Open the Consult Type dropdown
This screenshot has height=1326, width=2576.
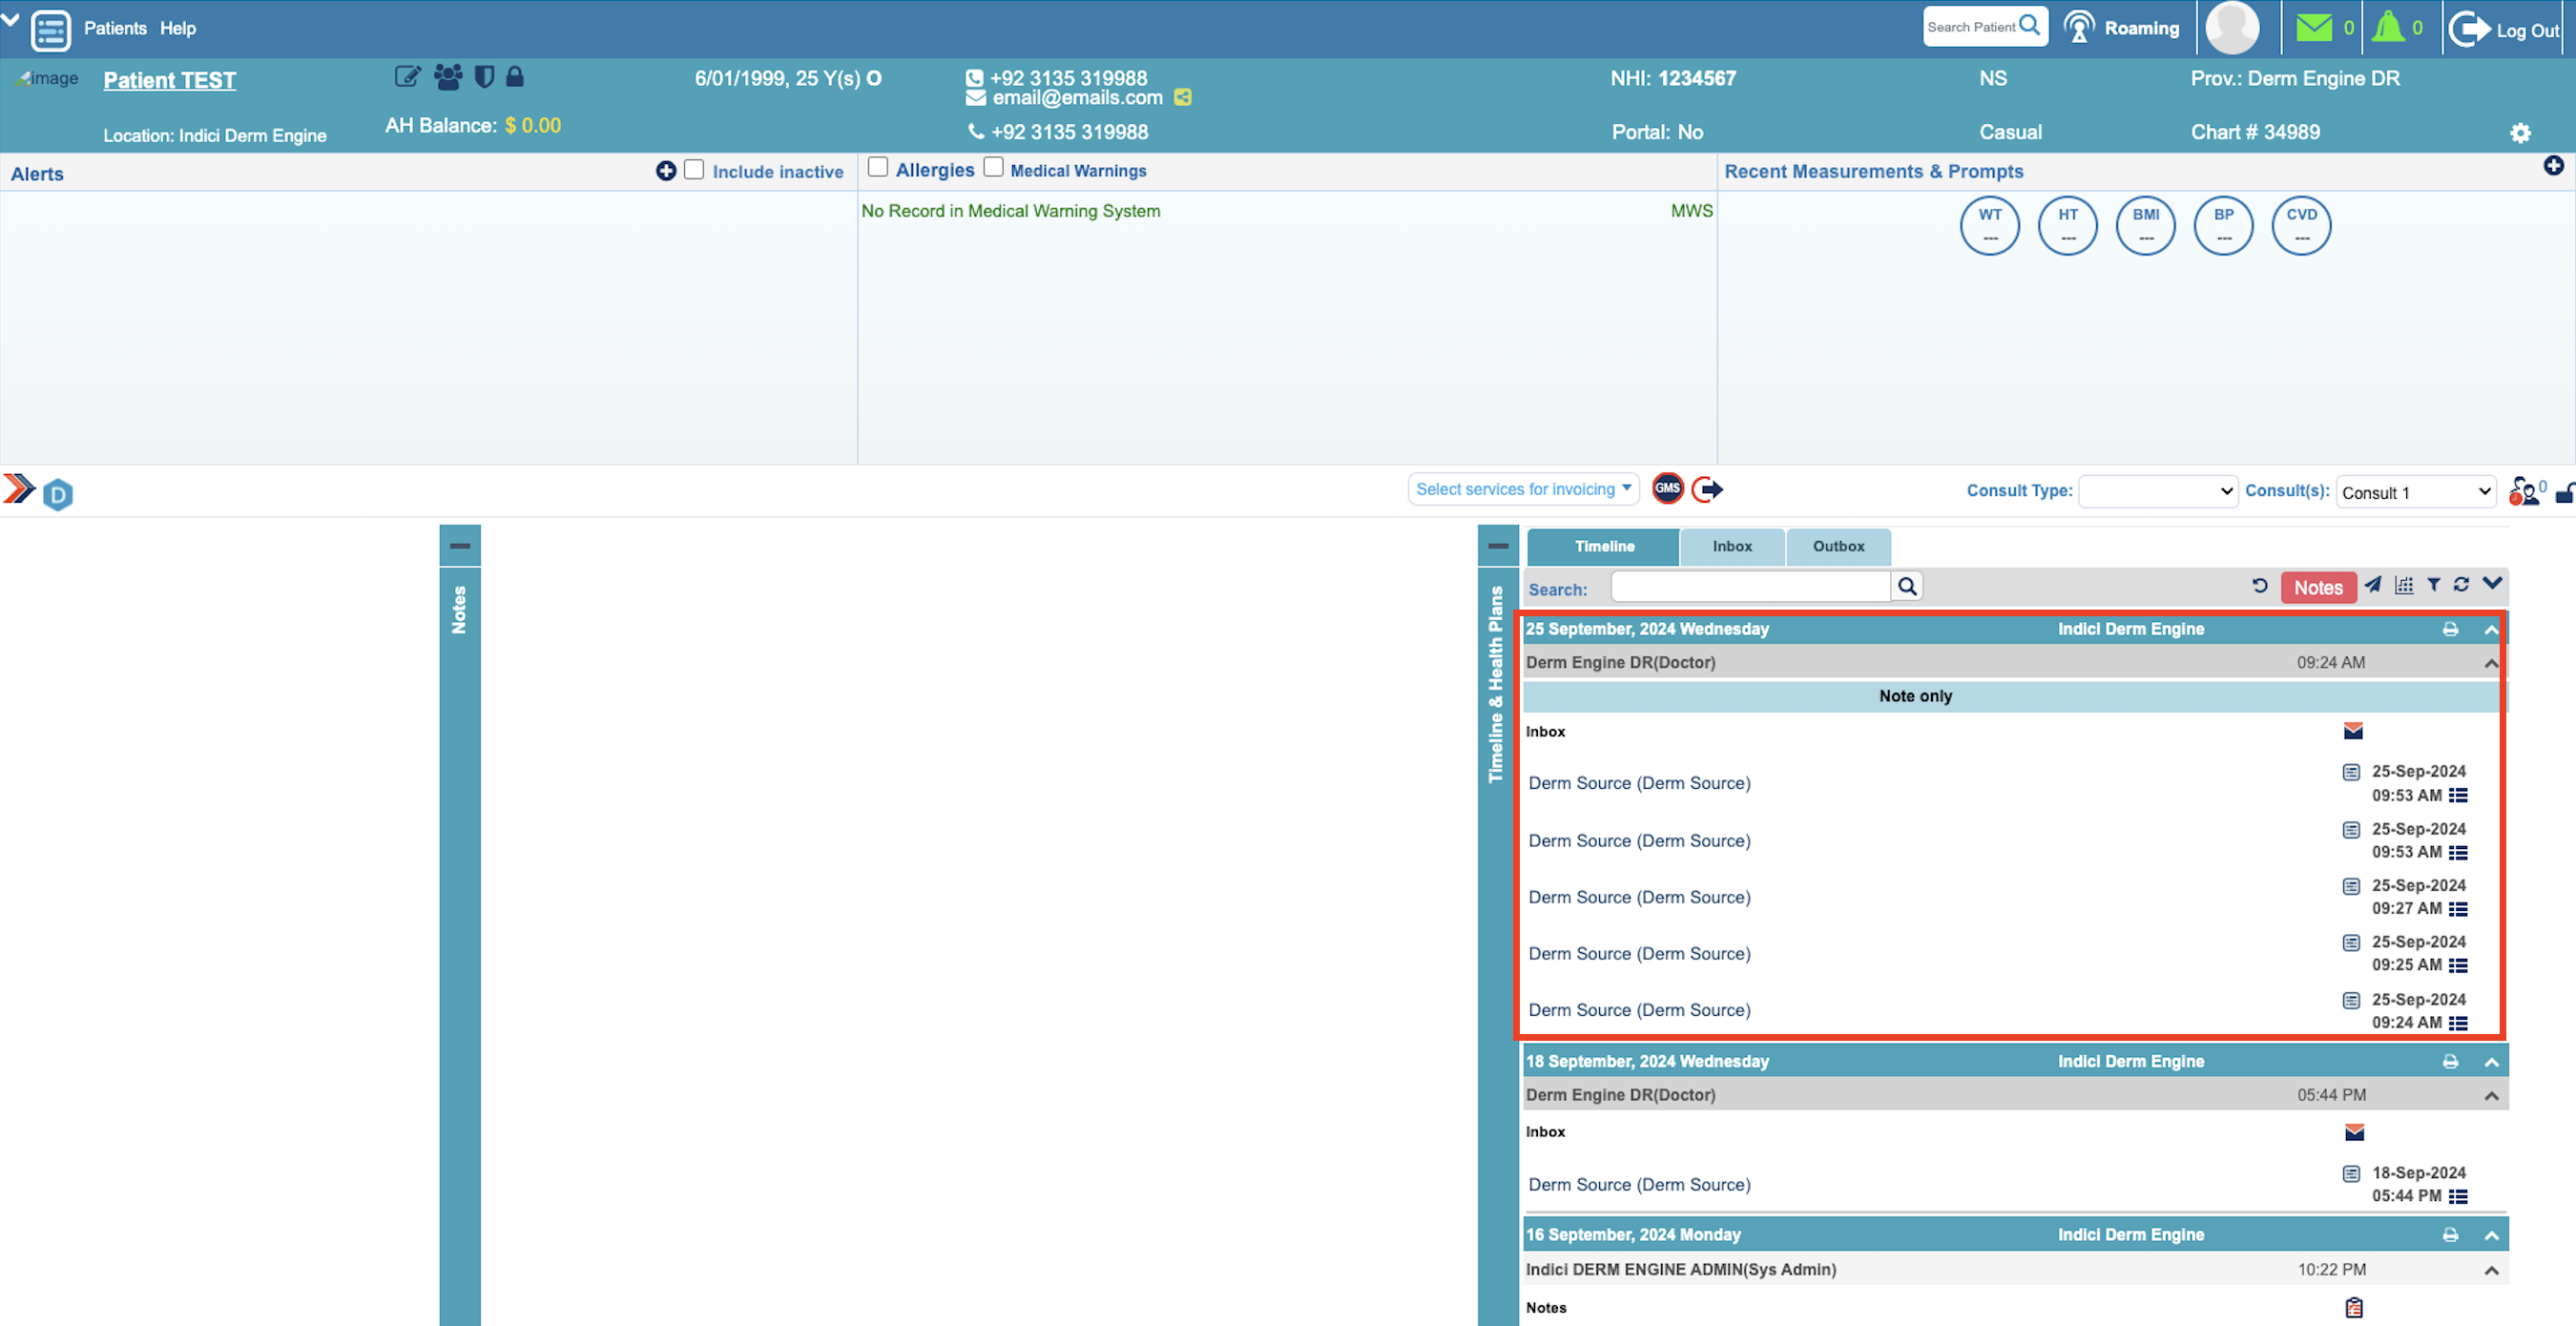(x=2157, y=492)
